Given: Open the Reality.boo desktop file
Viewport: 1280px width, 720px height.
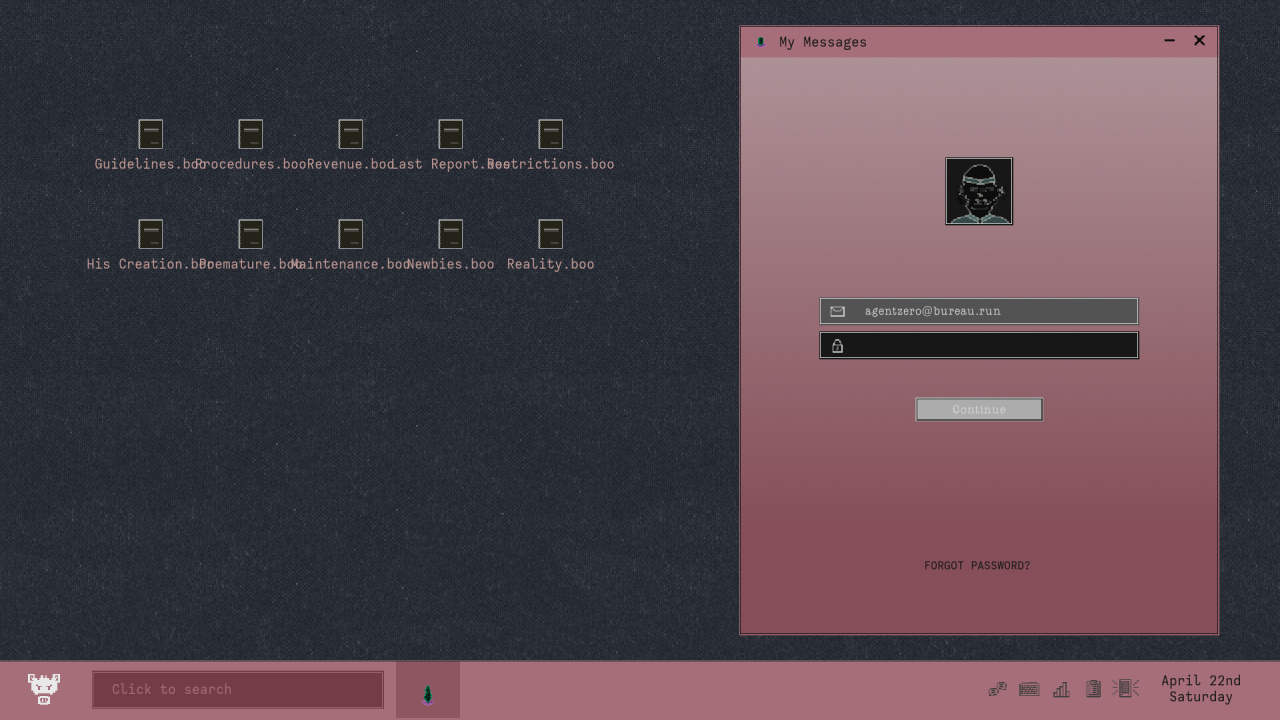Looking at the screenshot, I should pos(550,234).
